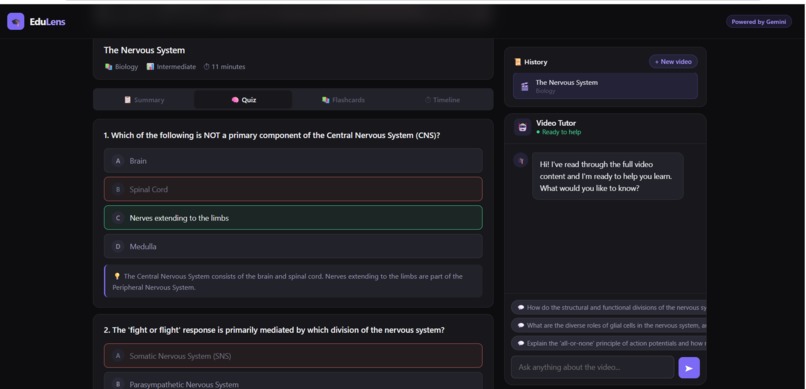Select answer A Brain in question 1
The height and width of the screenshot is (389, 806).
(293, 161)
